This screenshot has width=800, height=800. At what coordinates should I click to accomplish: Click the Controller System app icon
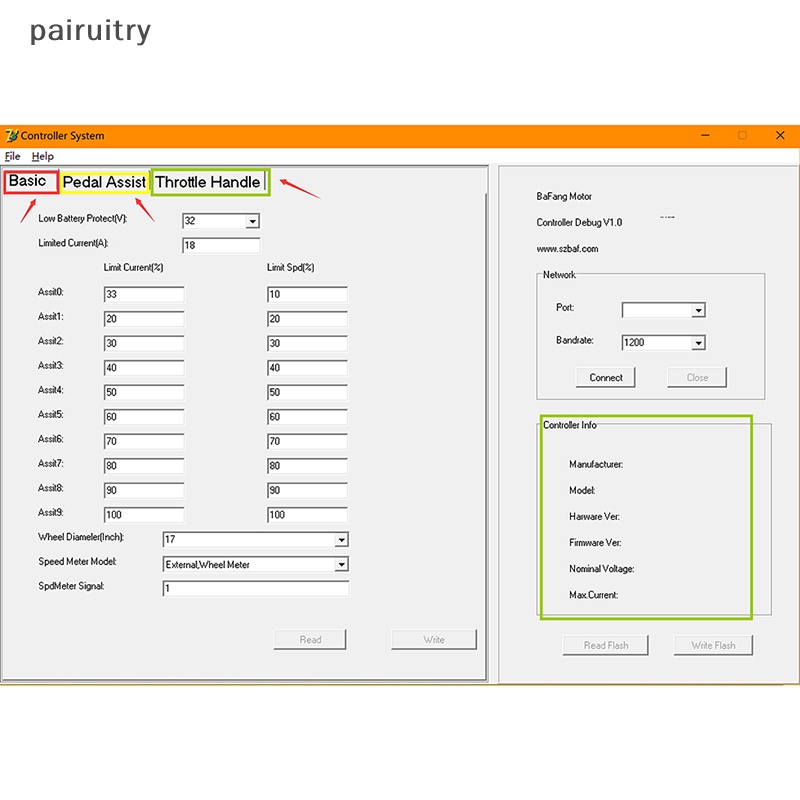click(x=12, y=136)
